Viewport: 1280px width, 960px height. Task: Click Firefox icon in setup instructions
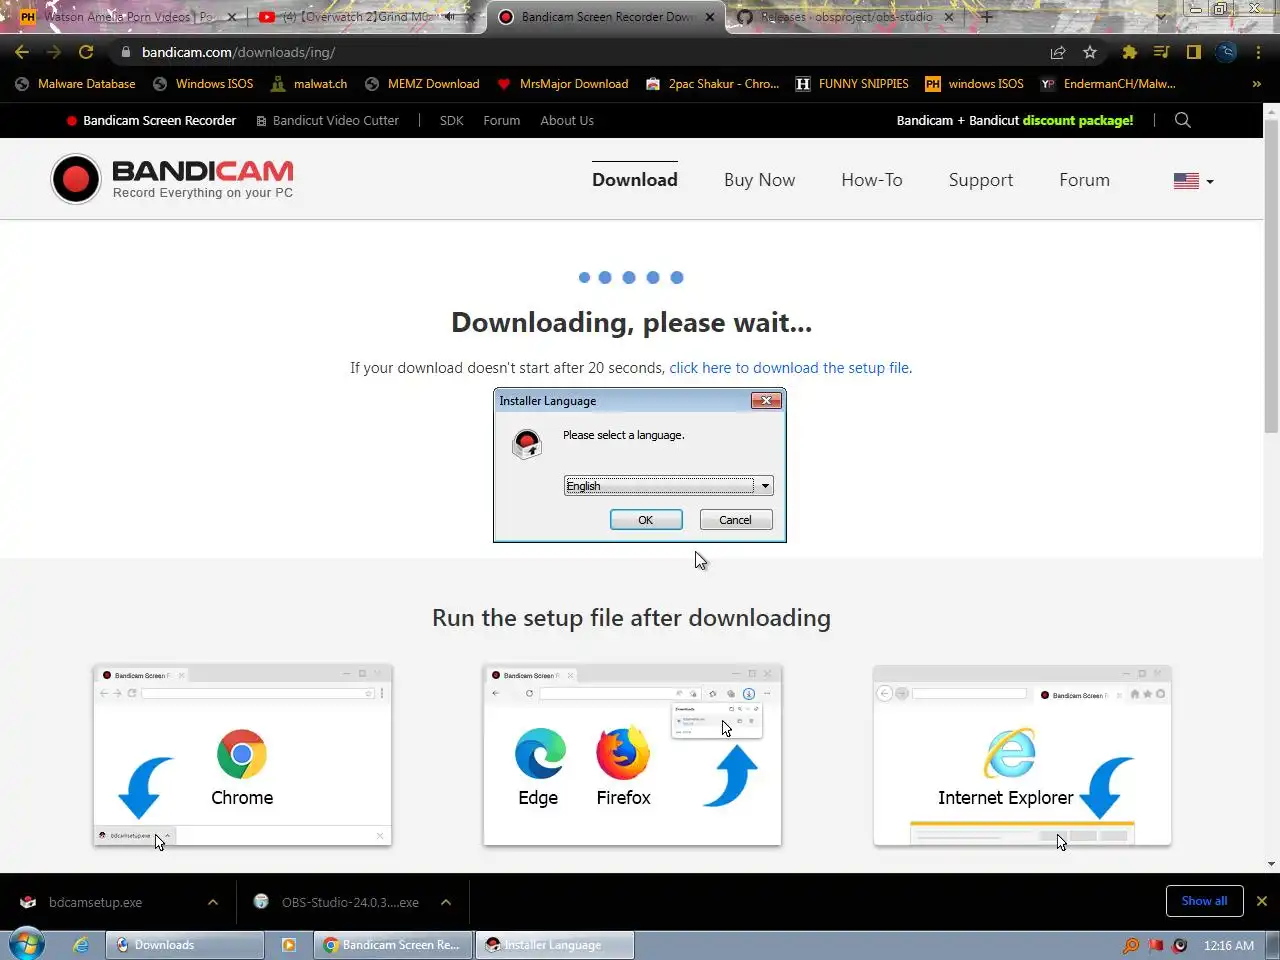click(x=623, y=753)
